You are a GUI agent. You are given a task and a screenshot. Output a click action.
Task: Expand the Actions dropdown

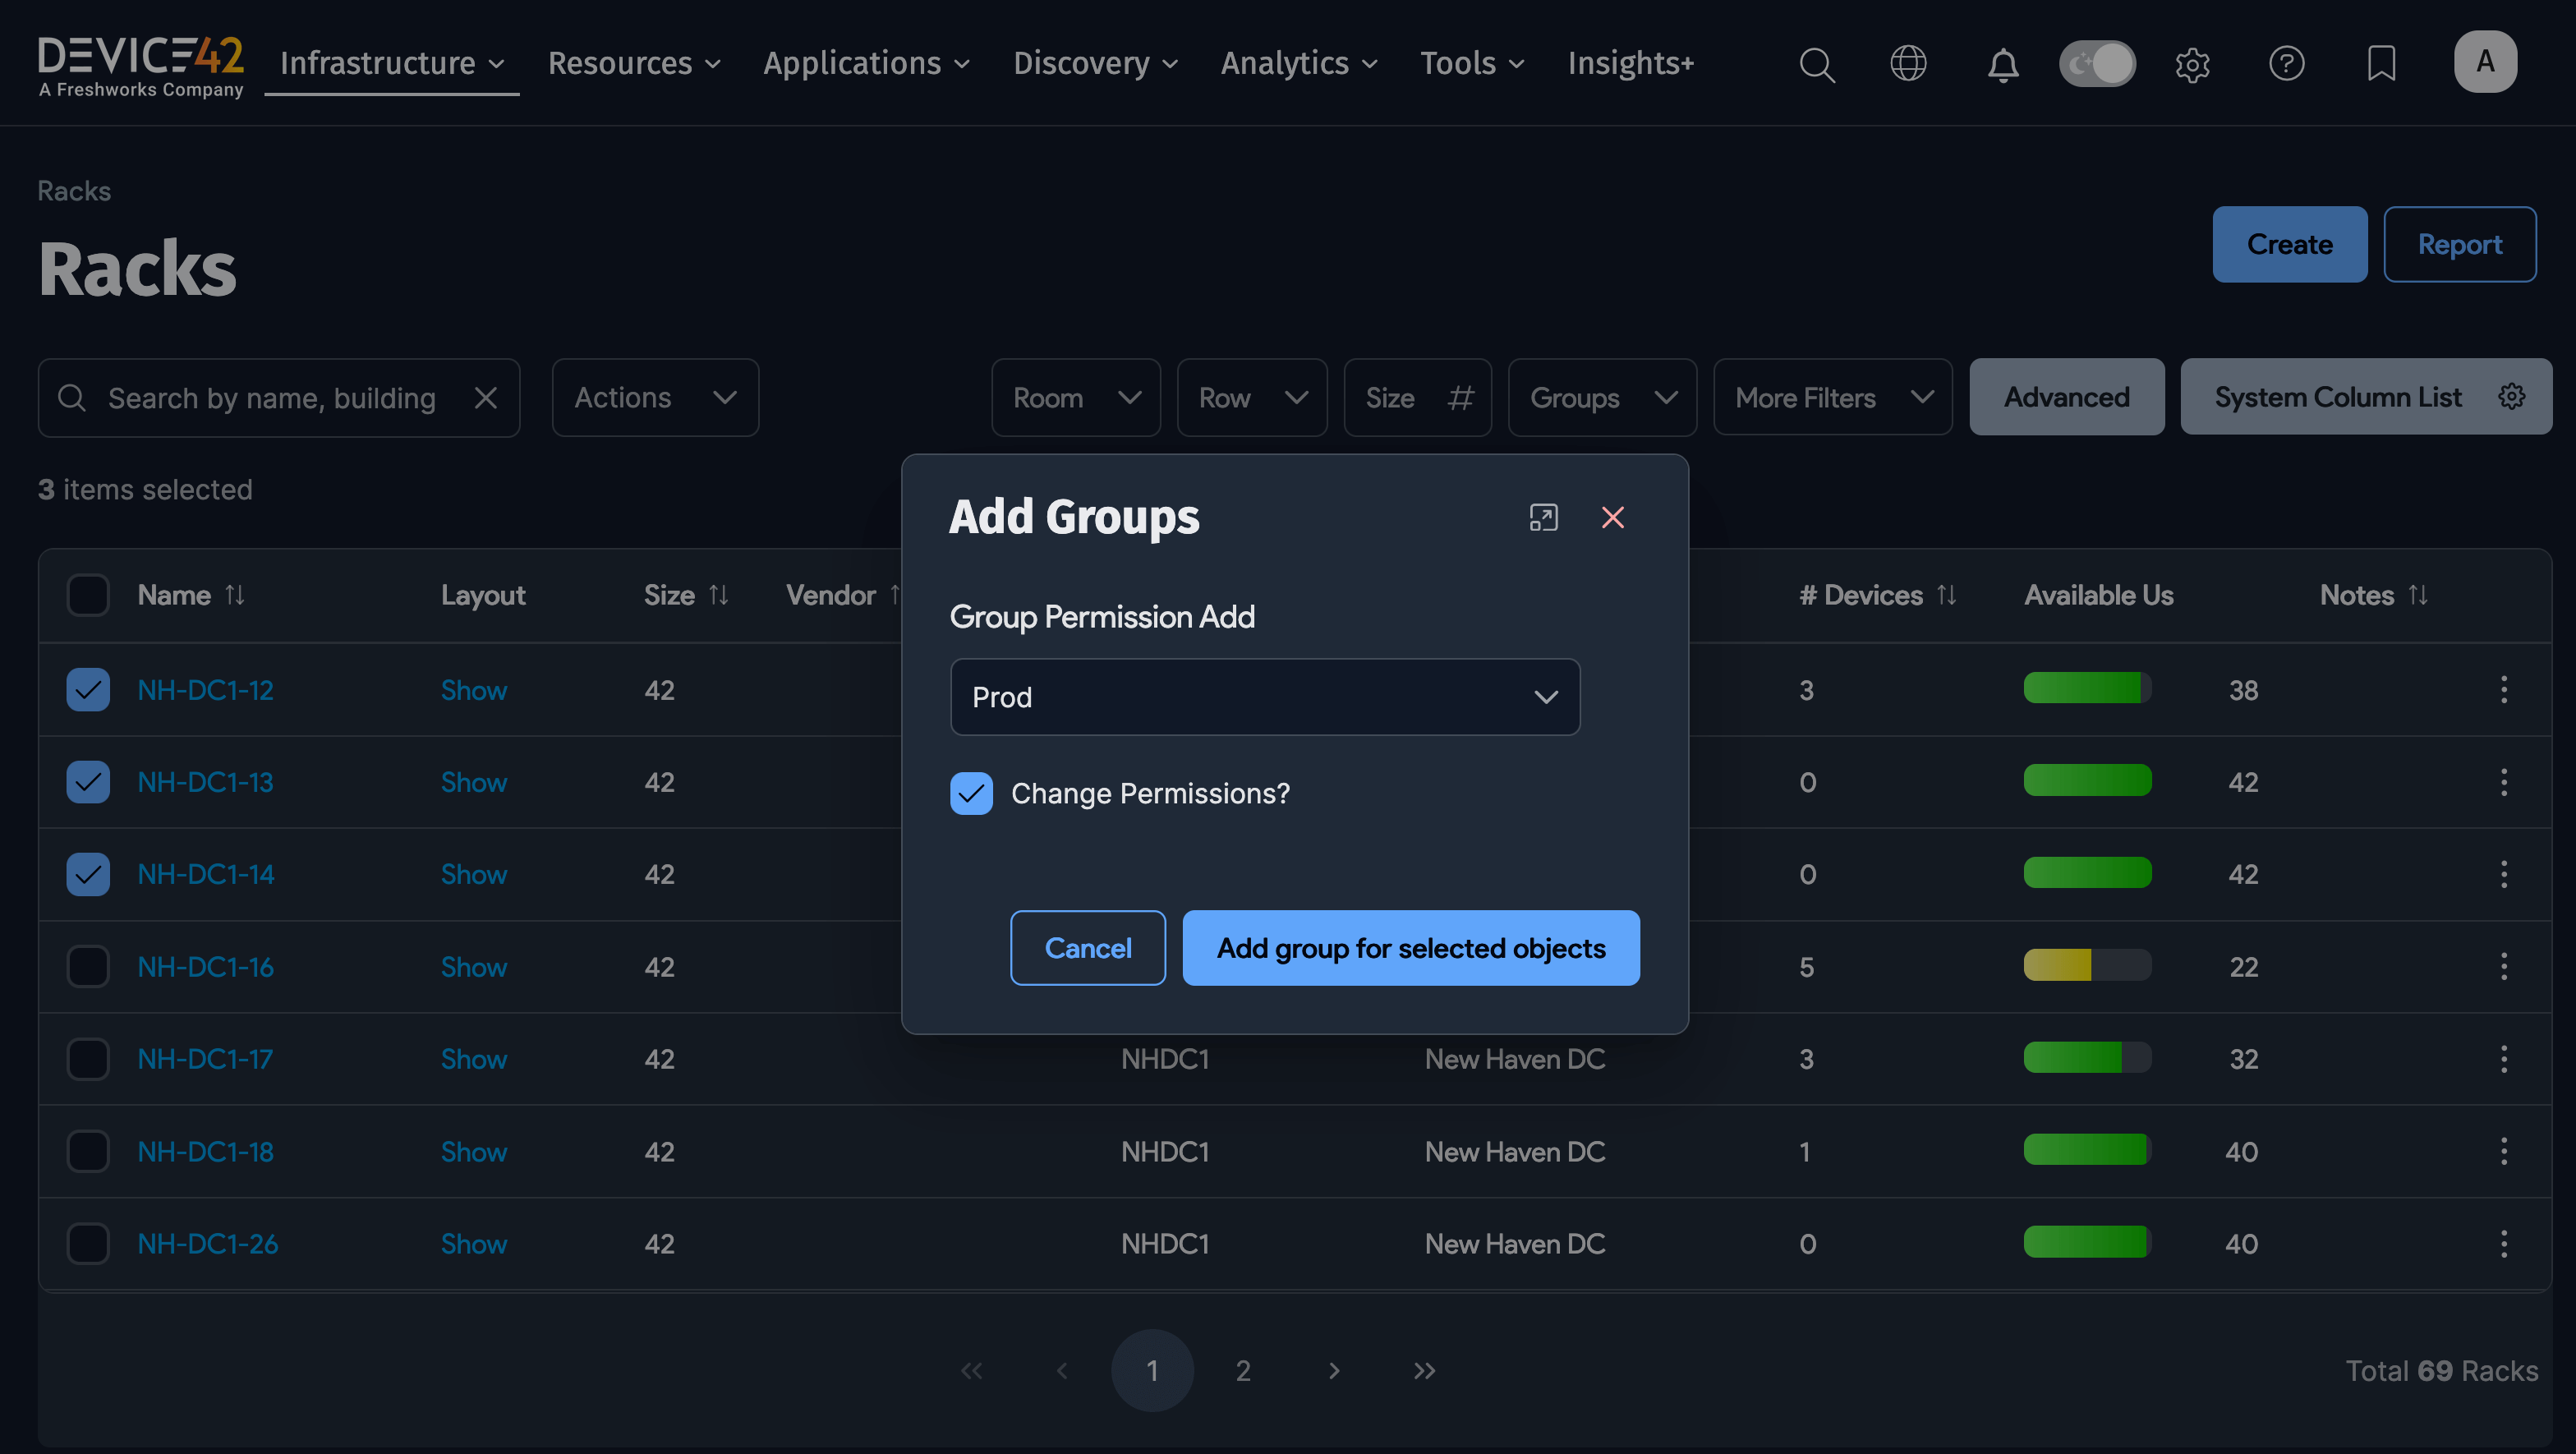pyautogui.click(x=655, y=397)
